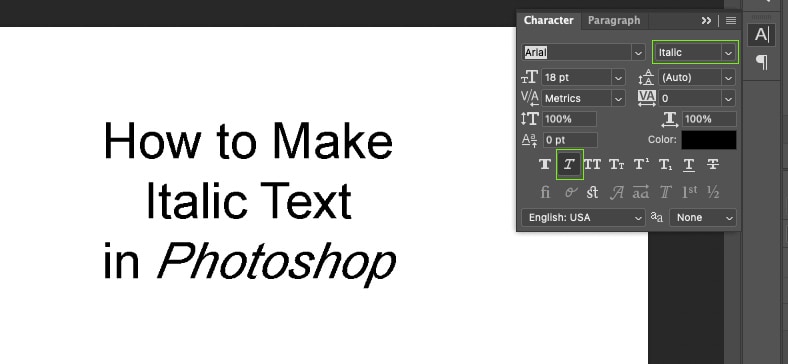Open the anti-aliasing None dropdown

click(x=703, y=218)
